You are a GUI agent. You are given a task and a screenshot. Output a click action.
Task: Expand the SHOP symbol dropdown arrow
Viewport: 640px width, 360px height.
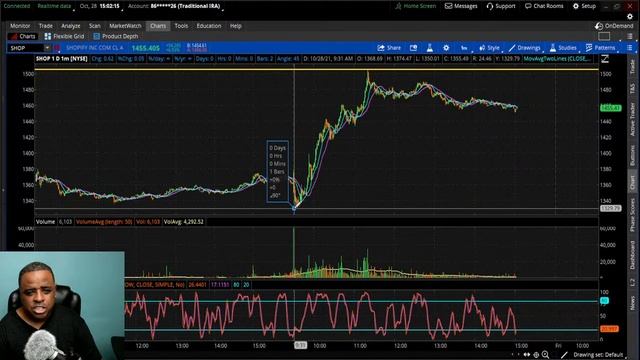point(47,48)
